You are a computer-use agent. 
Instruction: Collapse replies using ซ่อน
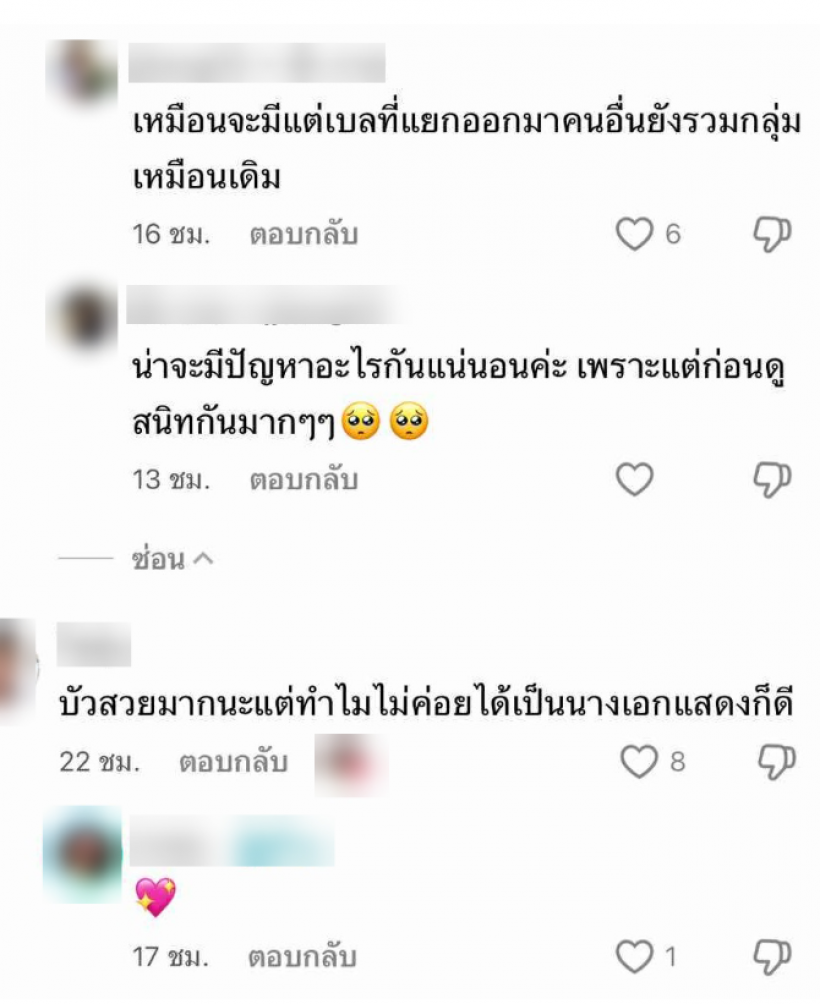(x=158, y=559)
